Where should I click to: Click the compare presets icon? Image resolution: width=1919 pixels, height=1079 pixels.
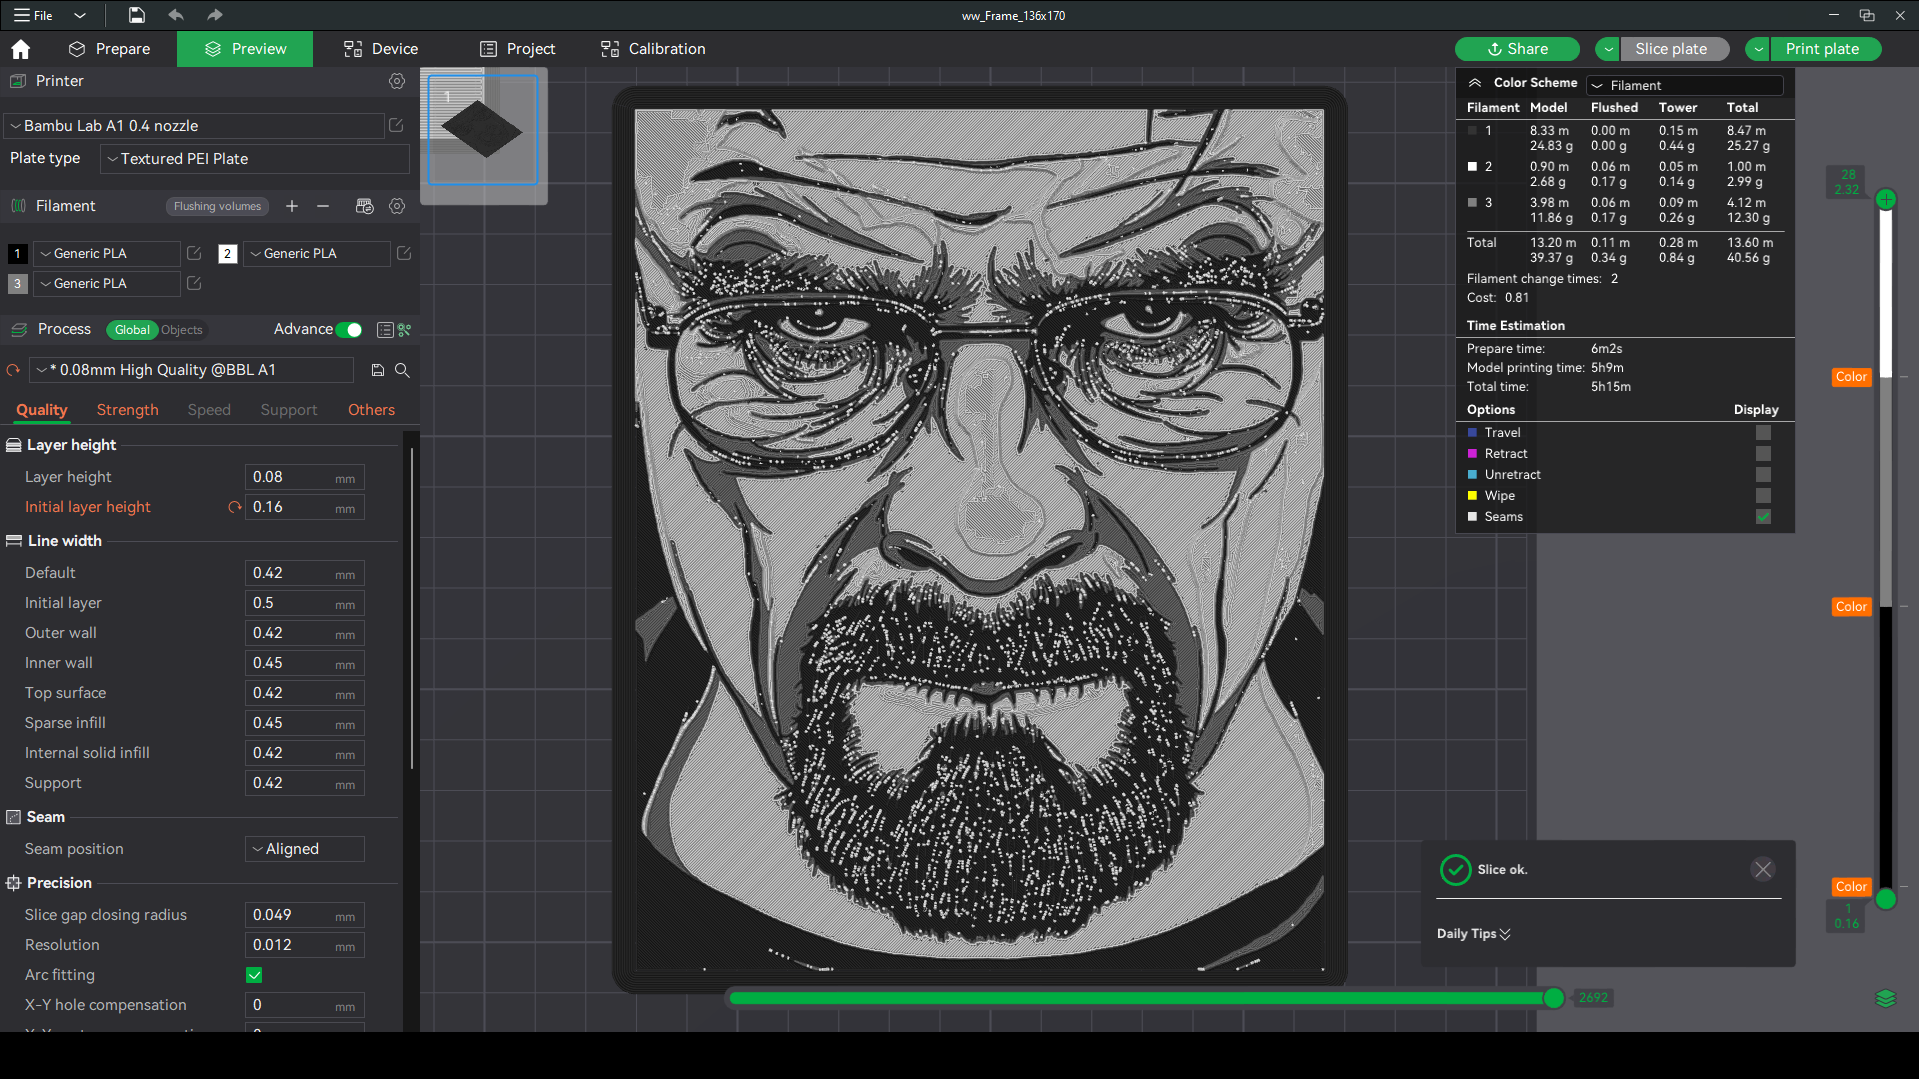pos(405,329)
